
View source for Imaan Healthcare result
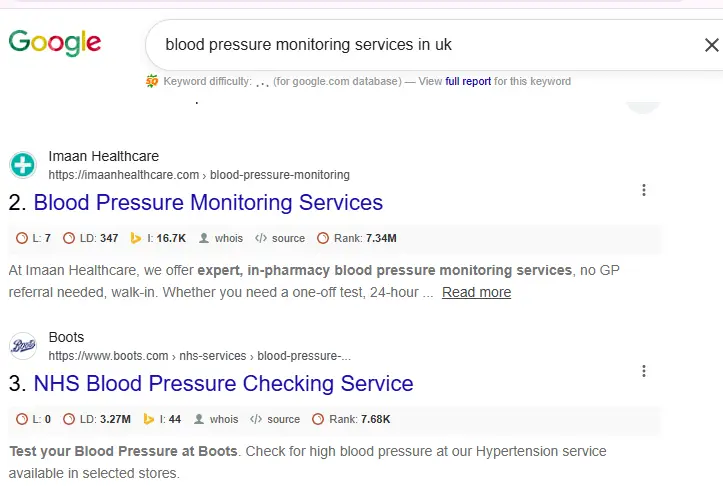pyautogui.click(x=280, y=238)
